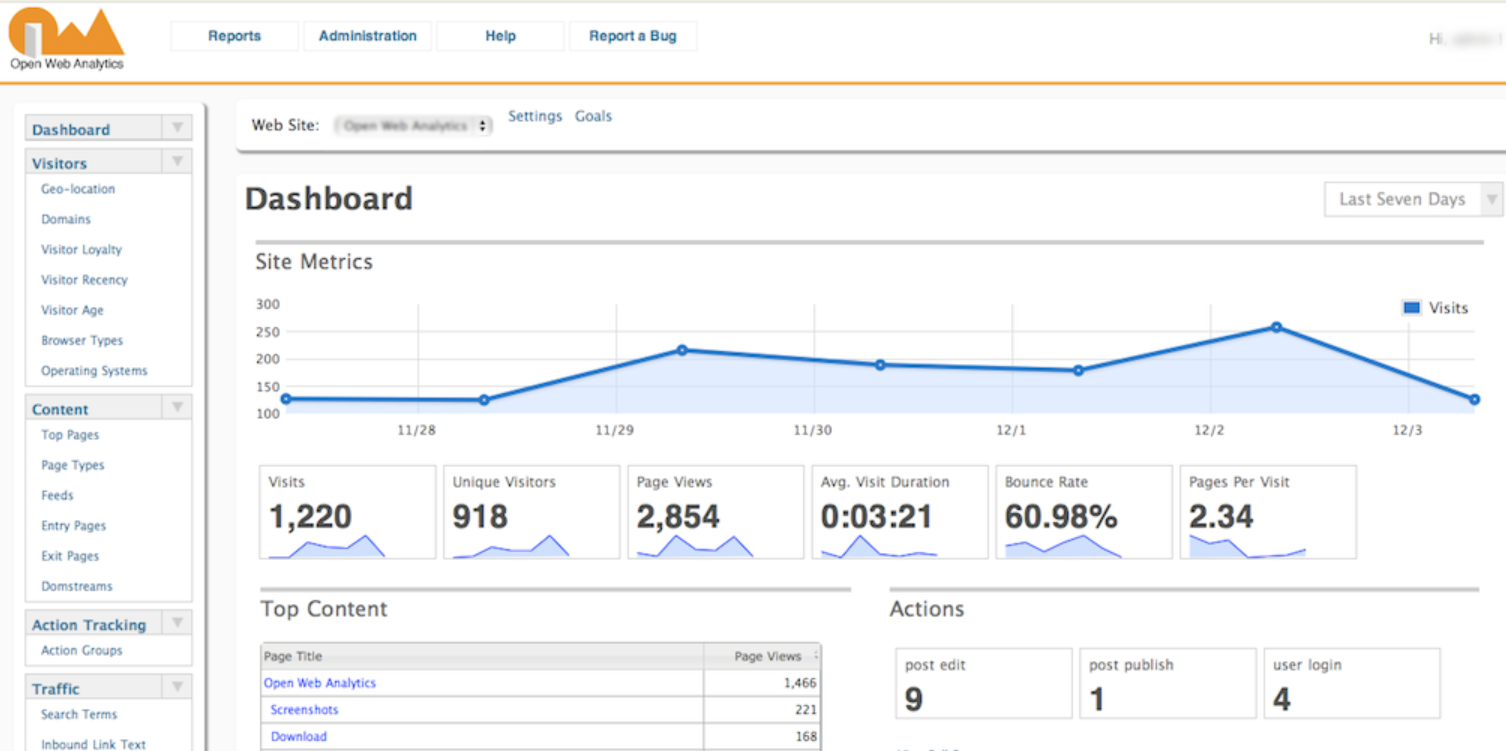Click the post edit action box
Screen dimensions: 1506x751
click(984, 684)
